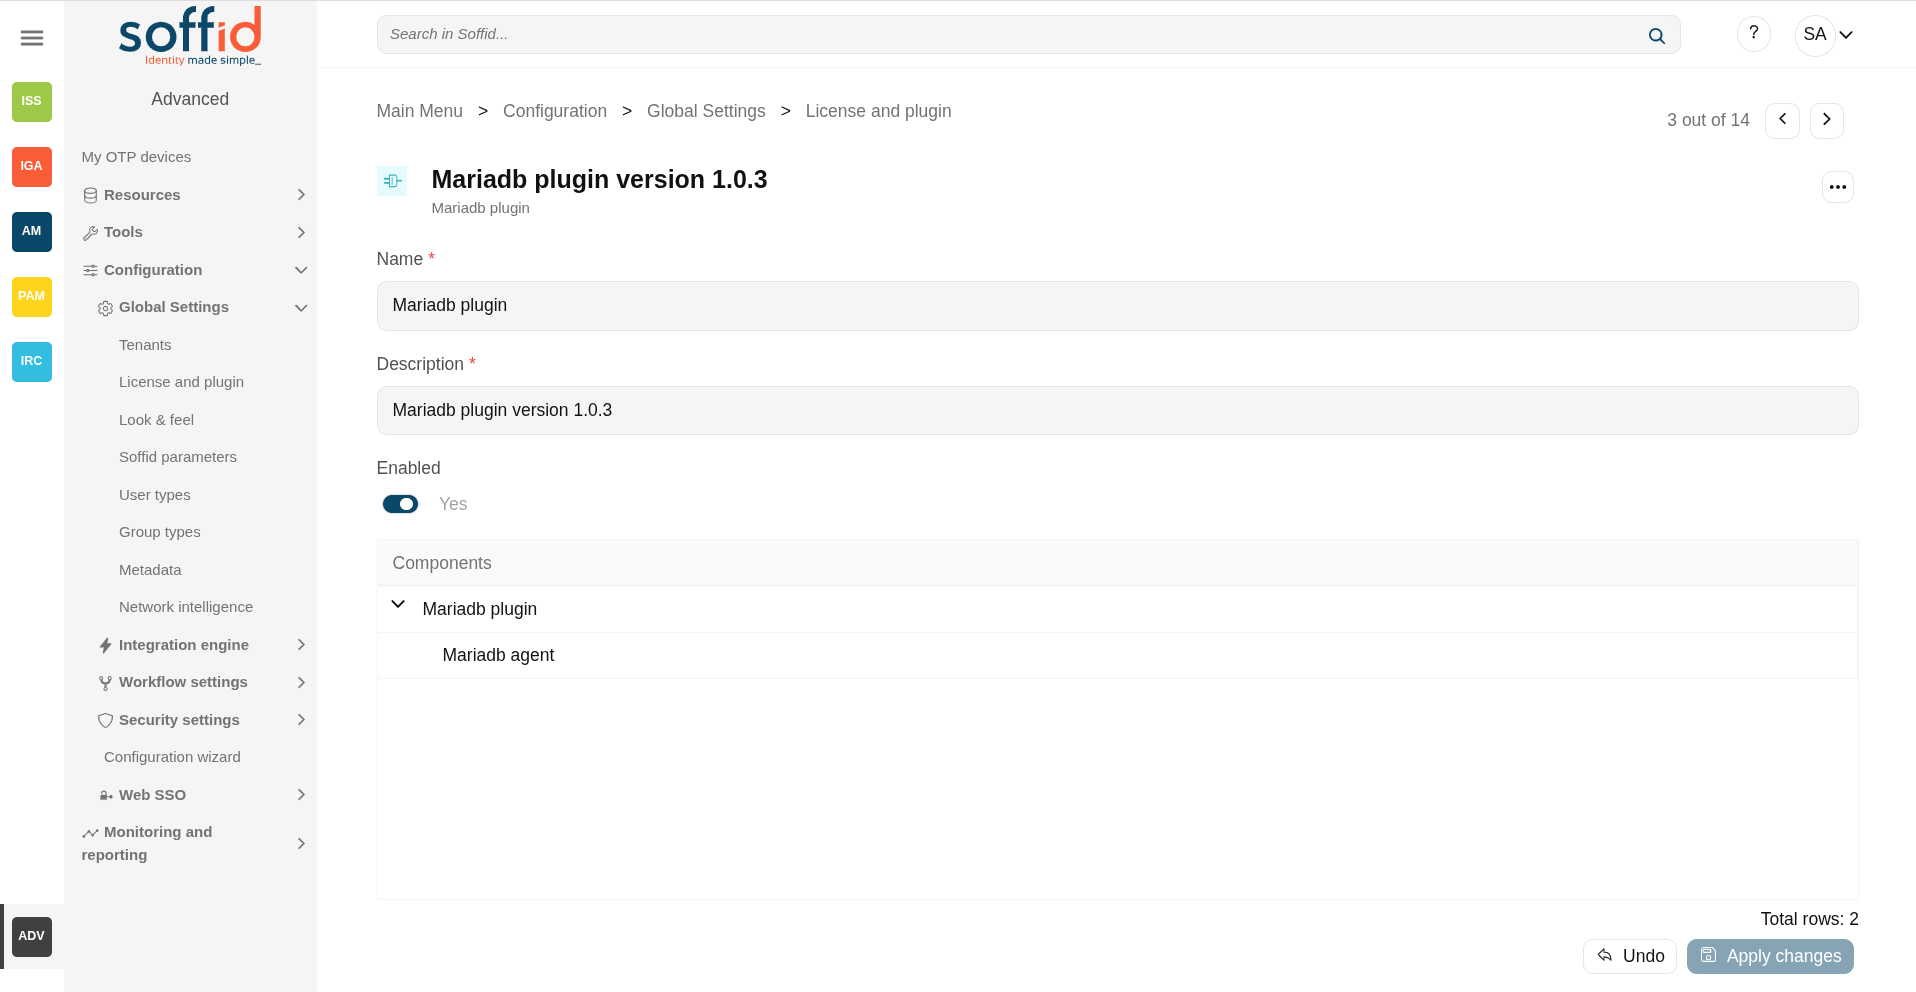Image resolution: width=1916 pixels, height=992 pixels.
Task: Toggle the Enabled switch off
Action: [400, 504]
